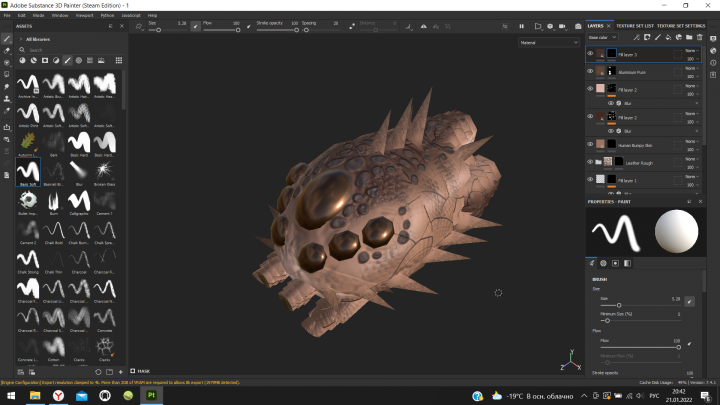Open opacity dropdown for Human Bumpy Skin
Screen dimensions: 720x405
coord(692,150)
